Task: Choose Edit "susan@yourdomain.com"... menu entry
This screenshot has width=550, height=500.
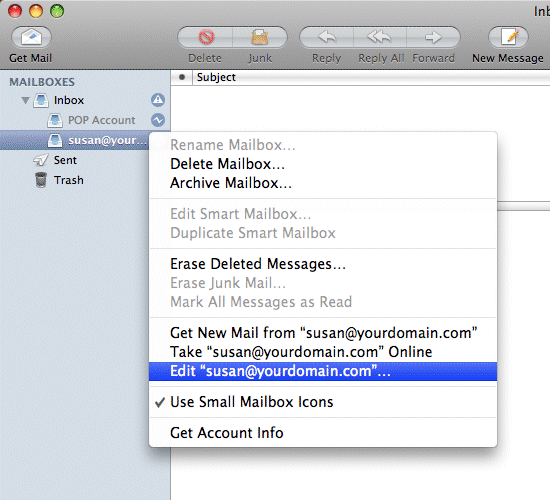Action: click(323, 371)
